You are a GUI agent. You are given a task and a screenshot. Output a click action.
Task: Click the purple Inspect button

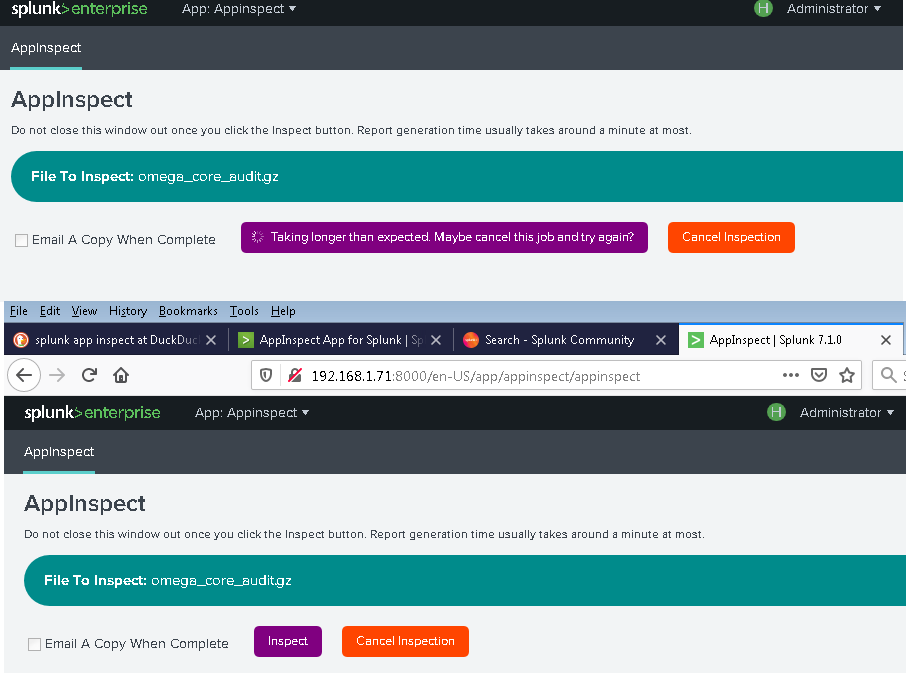tap(288, 641)
